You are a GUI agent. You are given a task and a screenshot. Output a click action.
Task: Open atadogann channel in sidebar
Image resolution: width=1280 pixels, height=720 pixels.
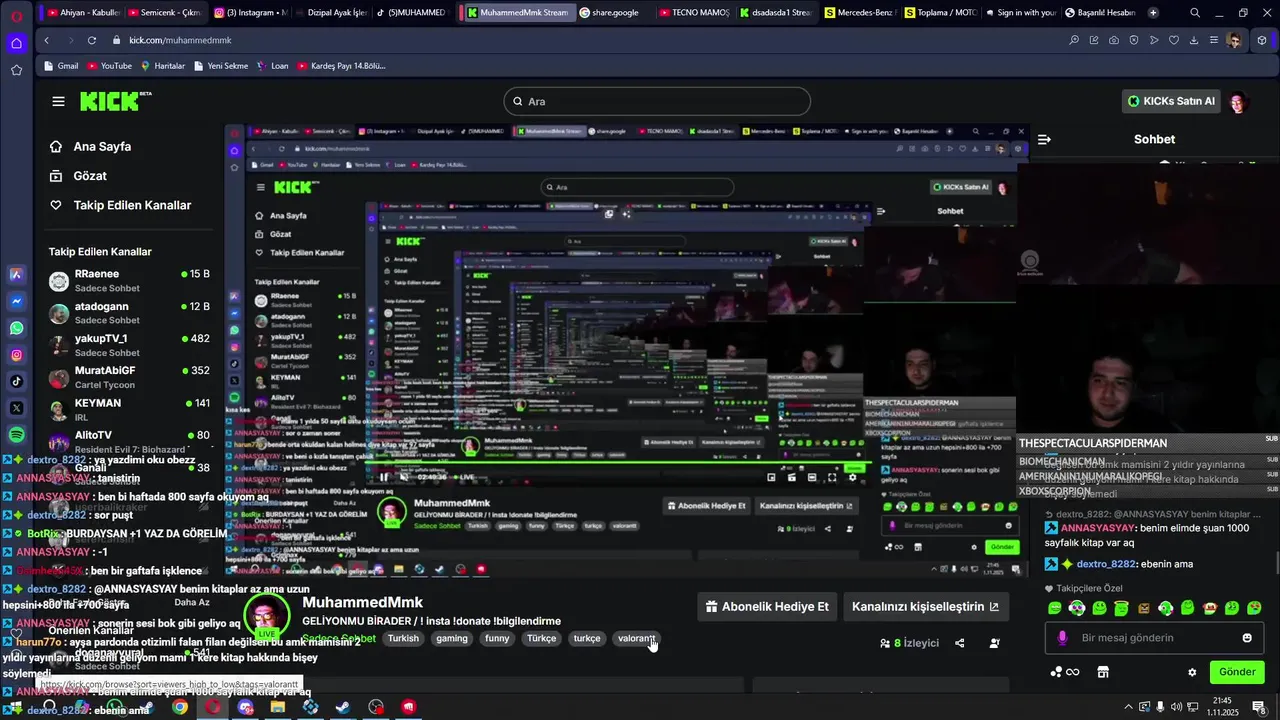tap(129, 313)
